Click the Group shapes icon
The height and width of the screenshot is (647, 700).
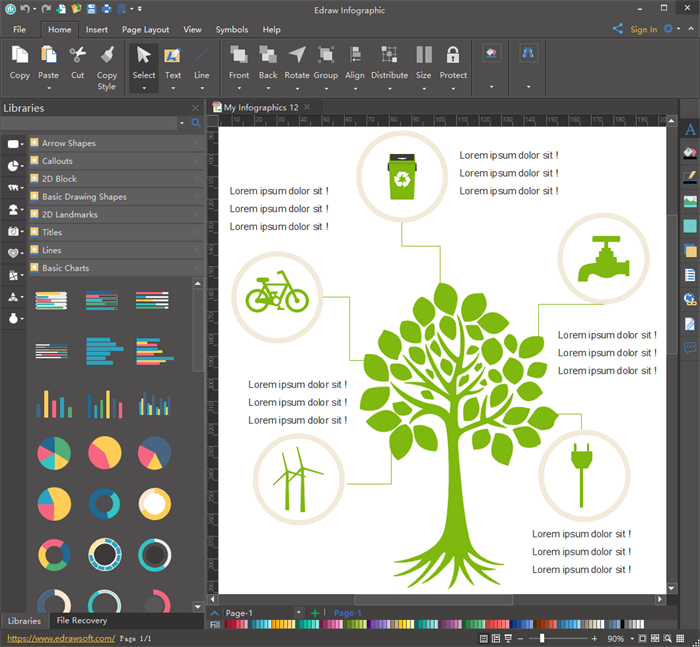click(326, 55)
